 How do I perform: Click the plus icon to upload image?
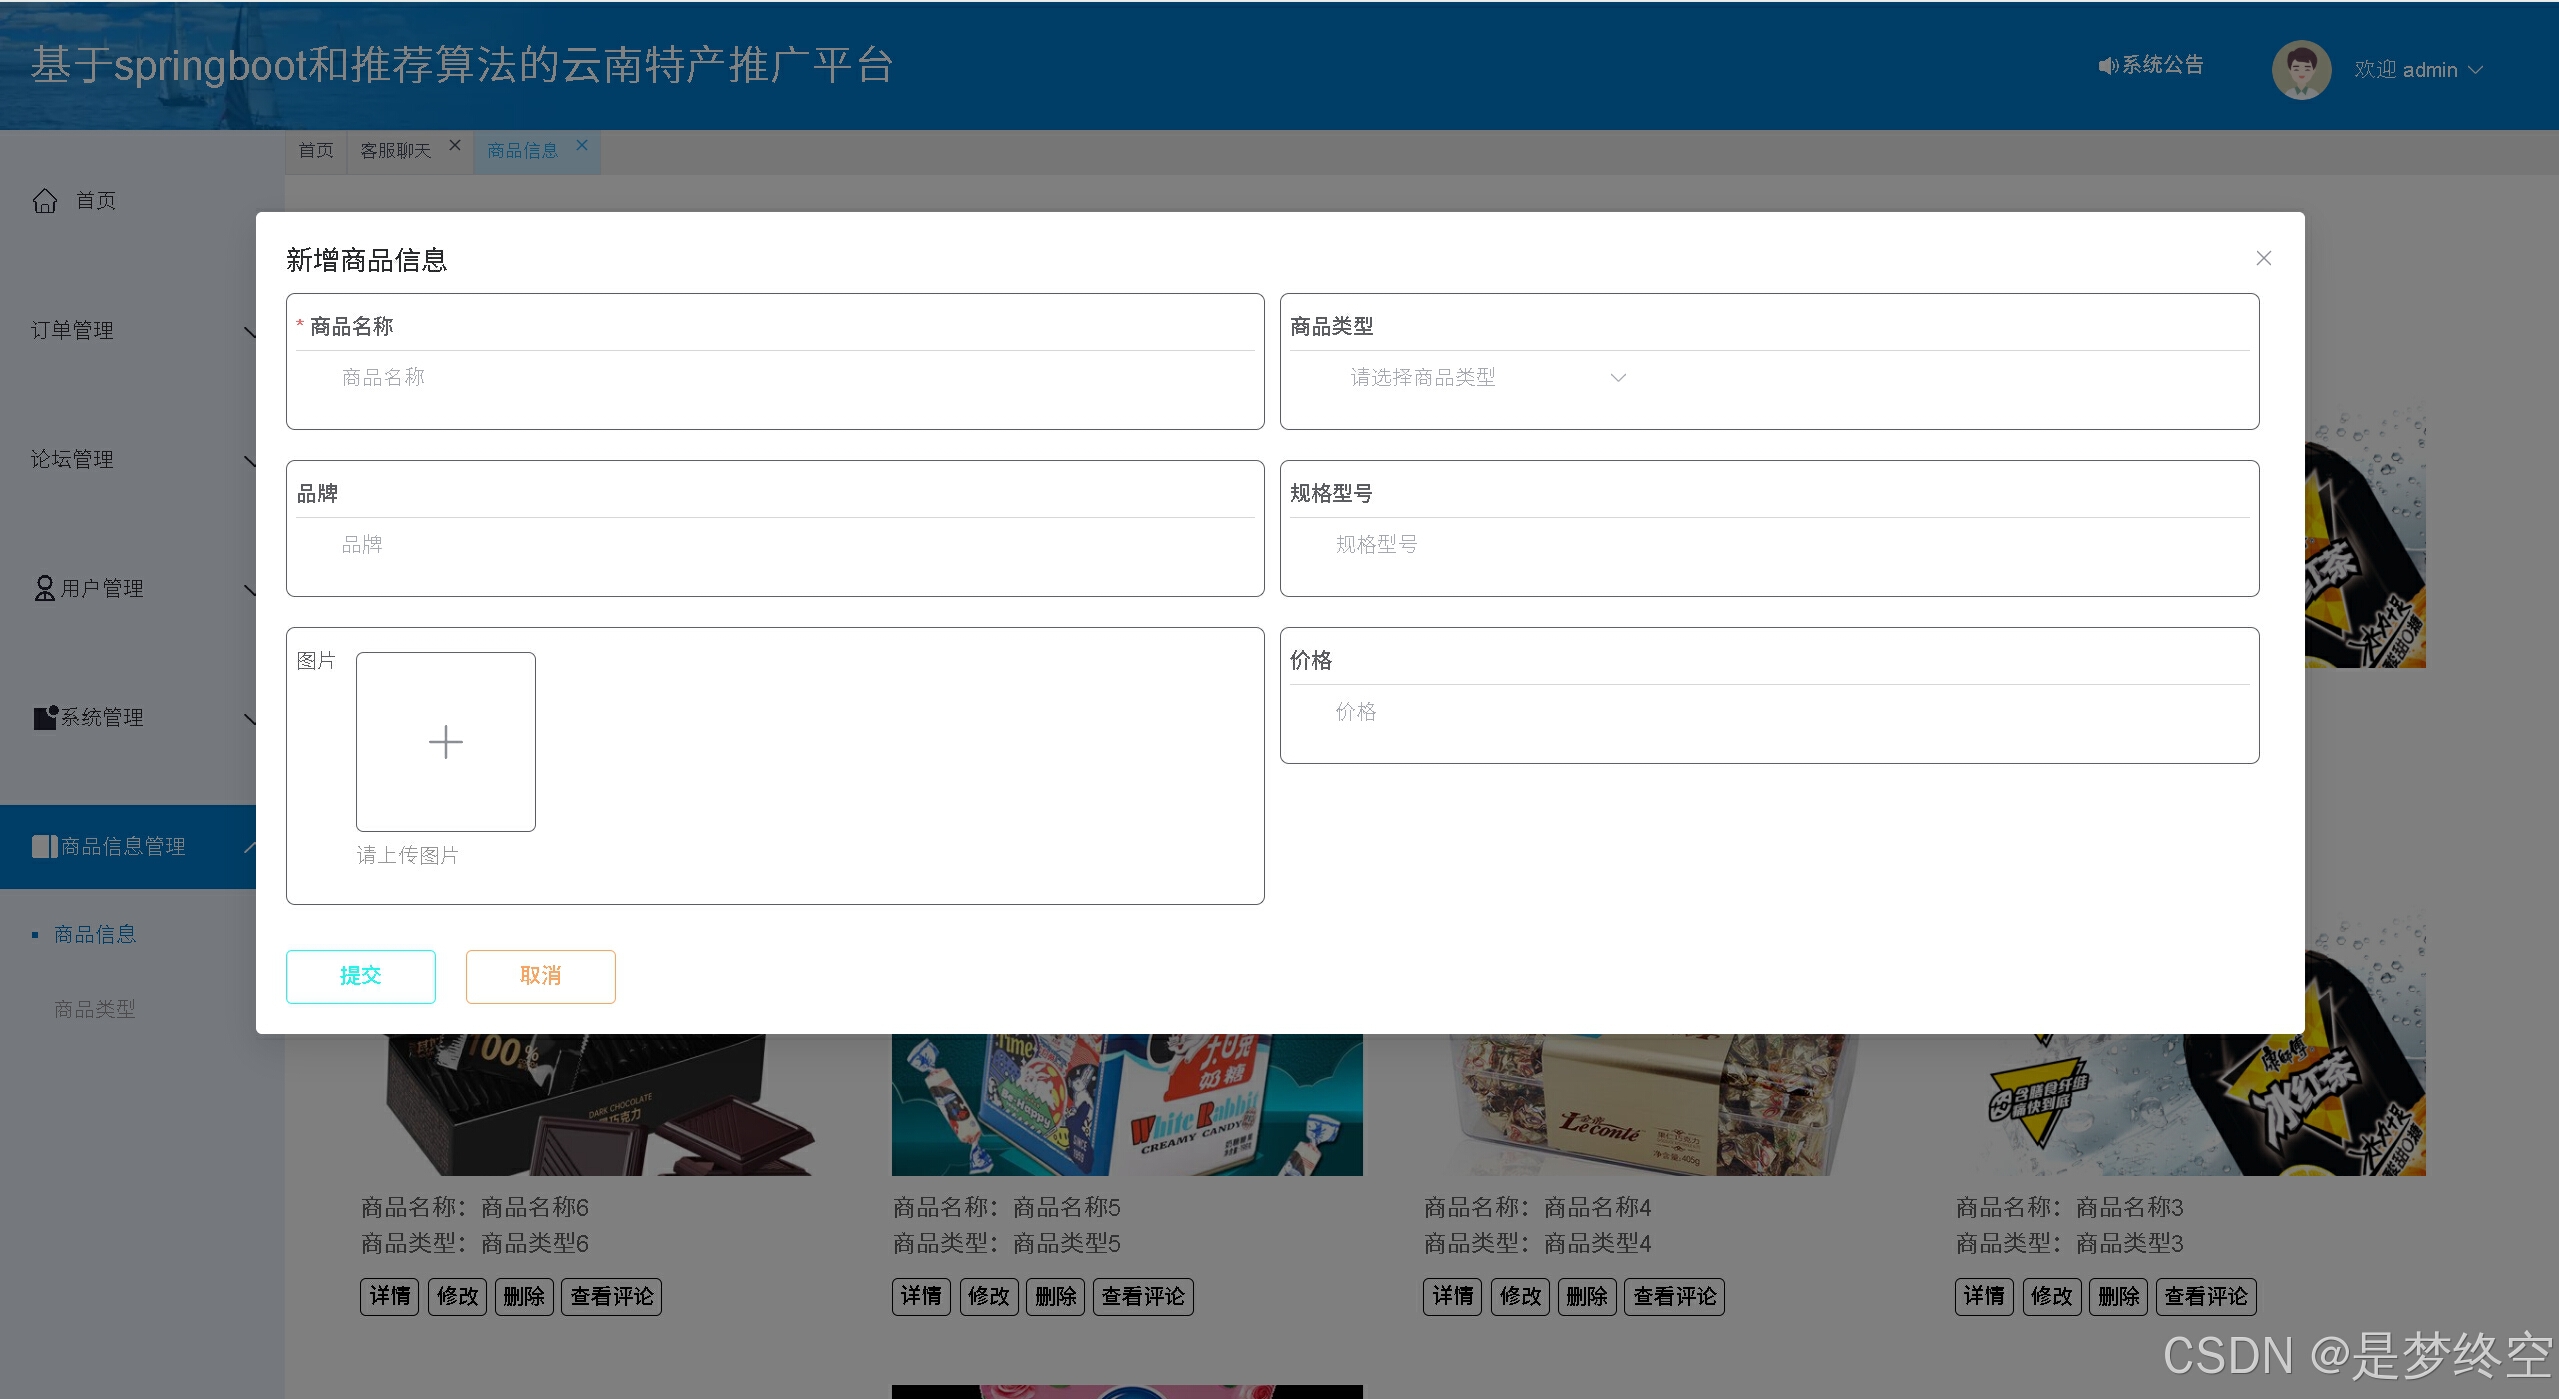point(445,741)
